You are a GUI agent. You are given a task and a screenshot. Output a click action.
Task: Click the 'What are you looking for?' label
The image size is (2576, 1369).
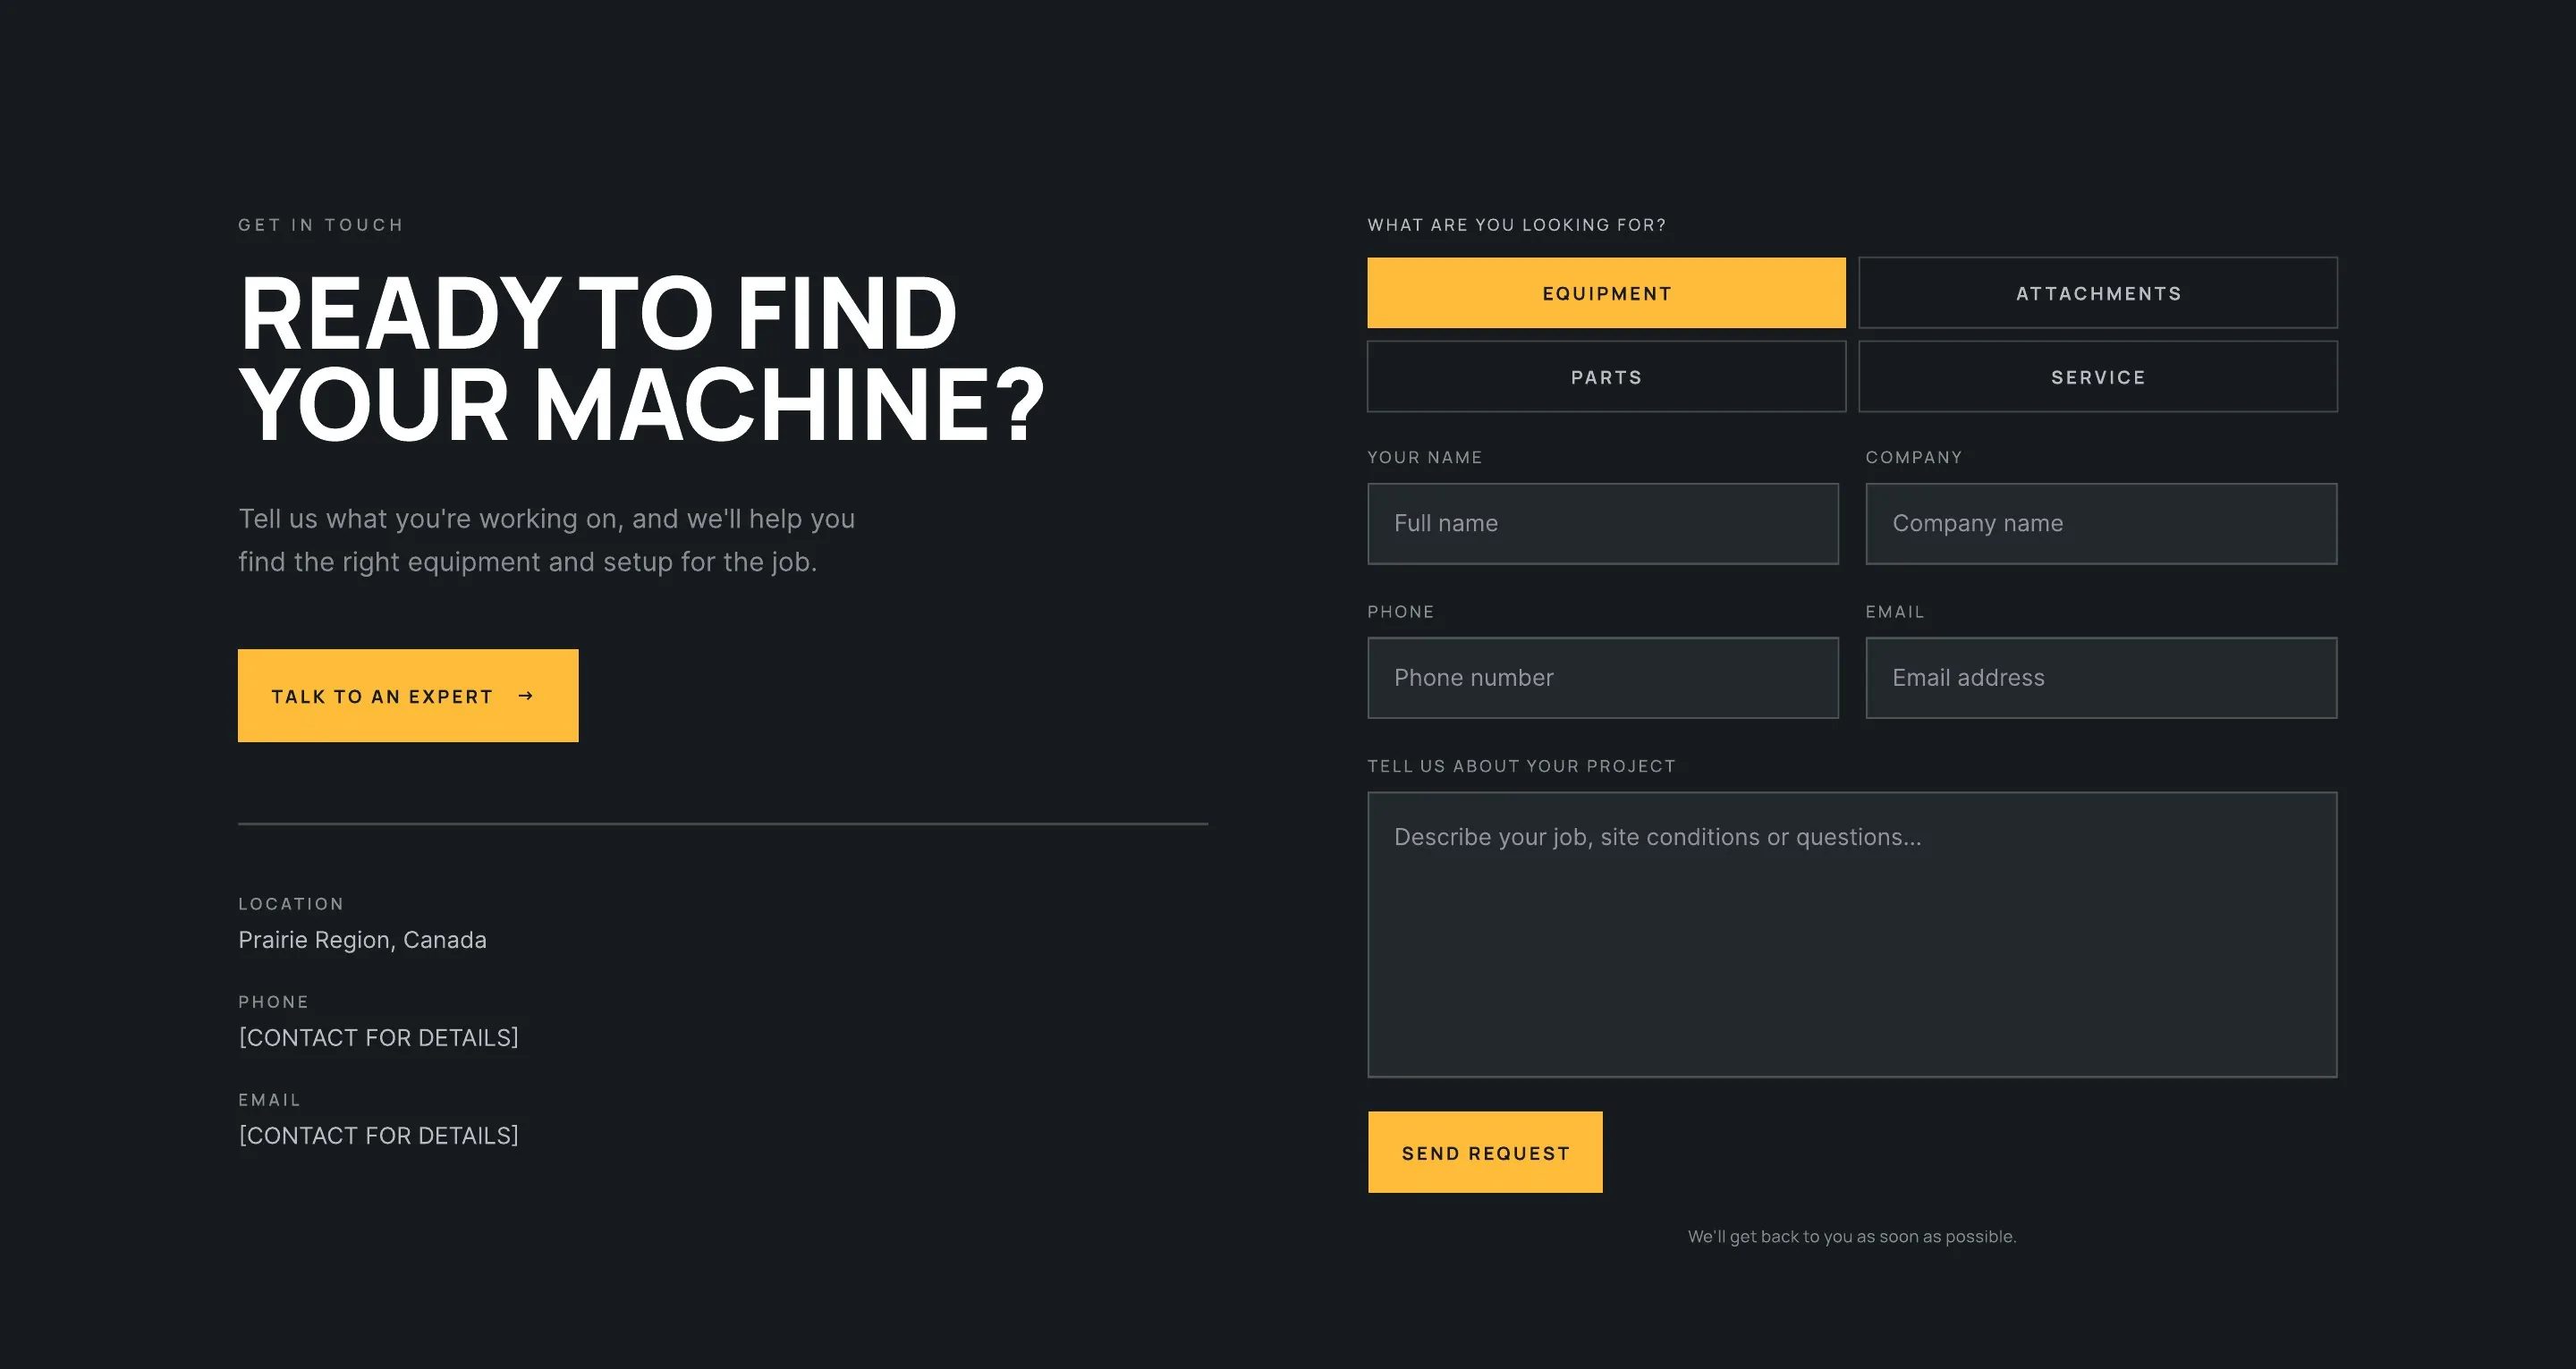coord(1517,225)
